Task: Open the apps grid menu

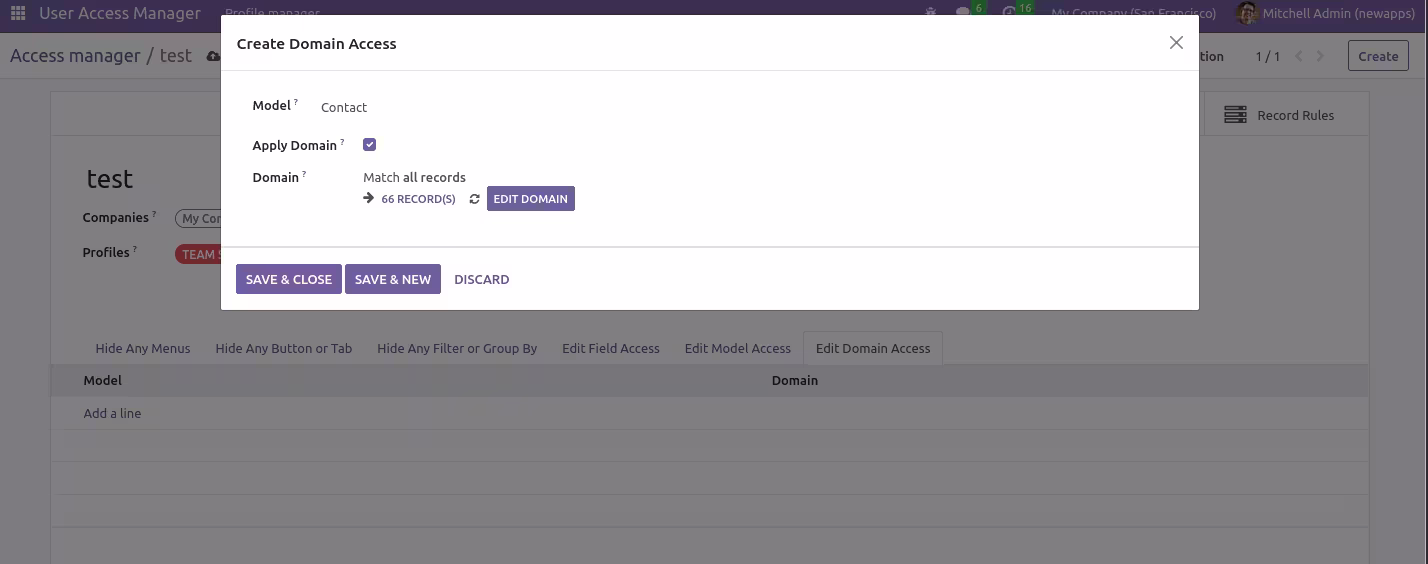Action: [x=17, y=14]
